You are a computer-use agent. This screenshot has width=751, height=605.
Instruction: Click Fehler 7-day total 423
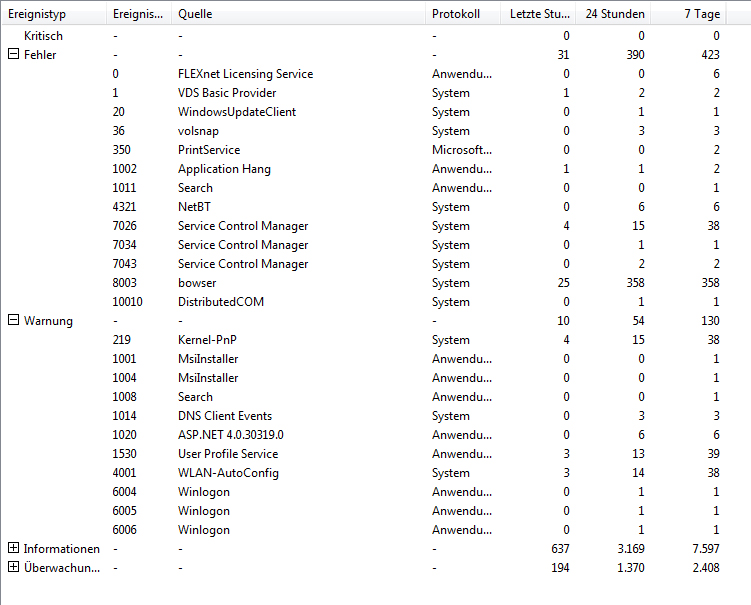[710, 55]
